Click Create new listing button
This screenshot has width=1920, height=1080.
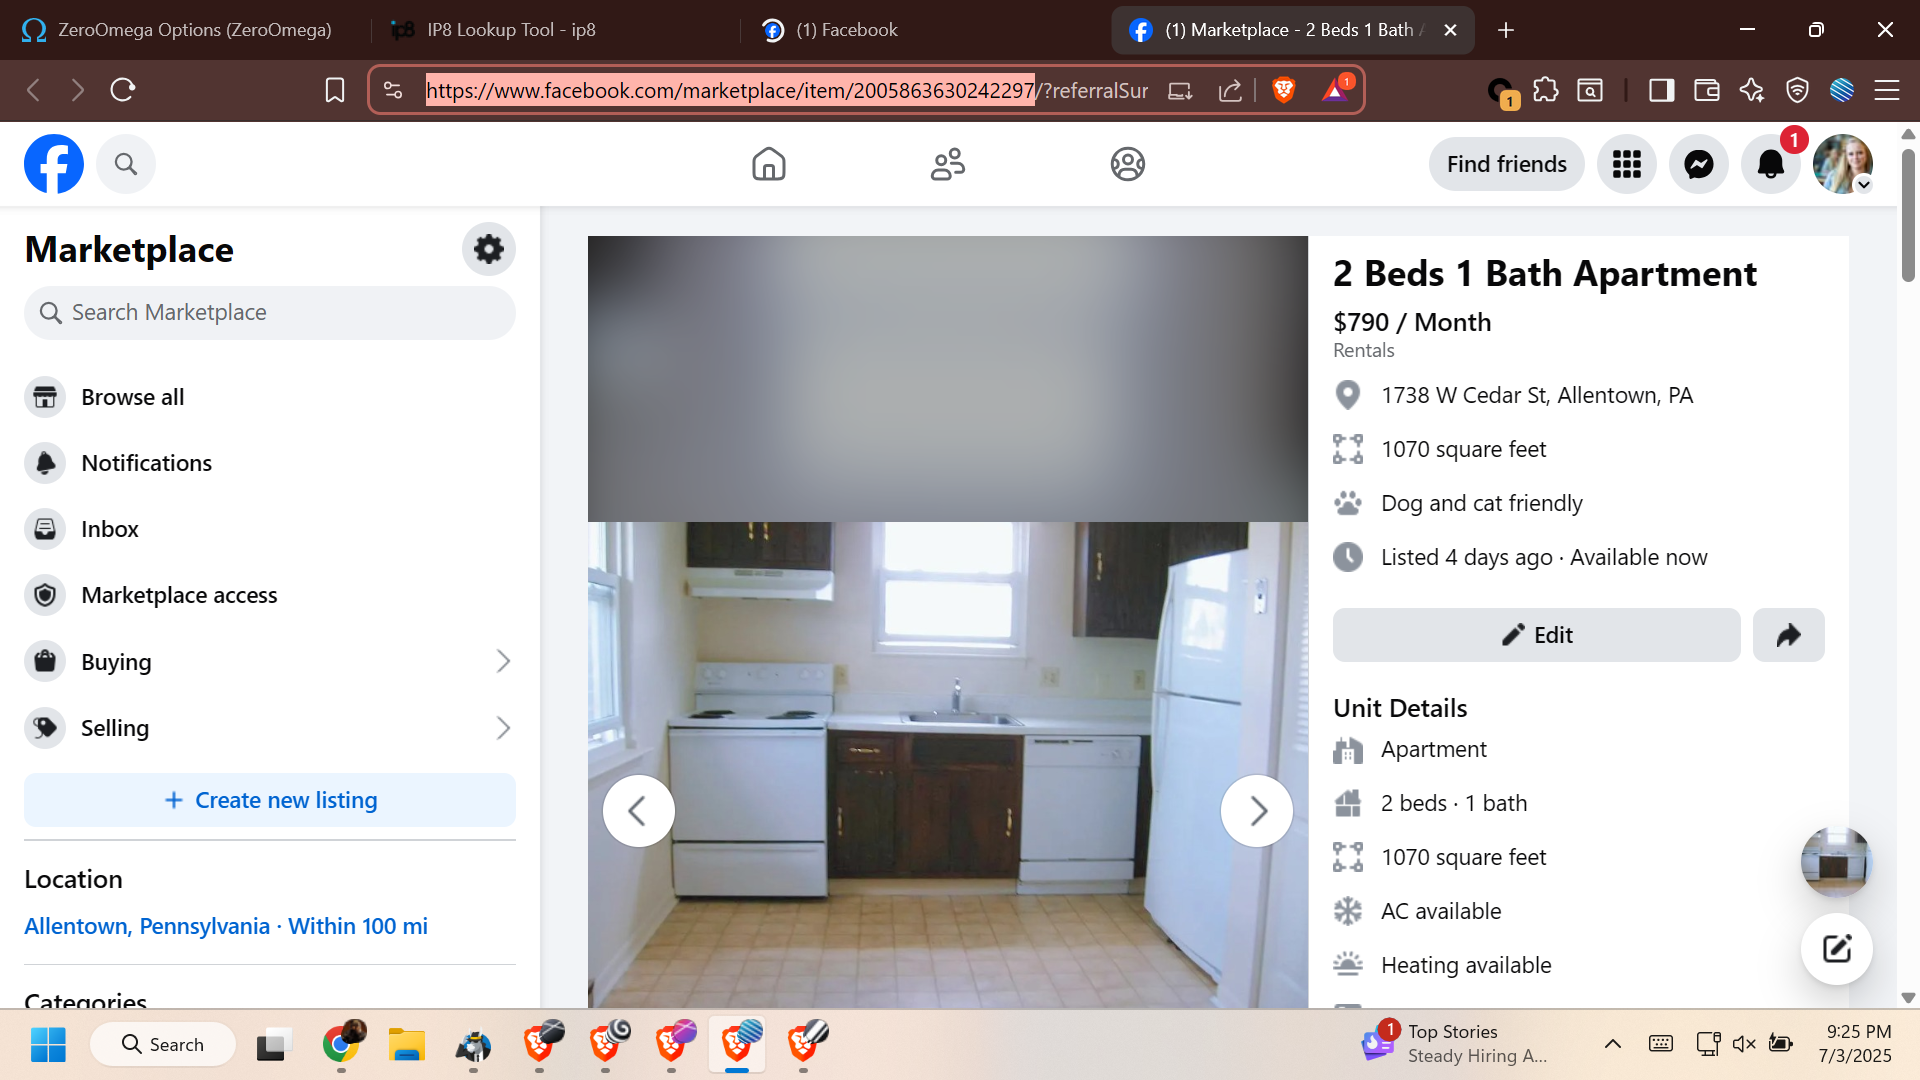pos(270,800)
